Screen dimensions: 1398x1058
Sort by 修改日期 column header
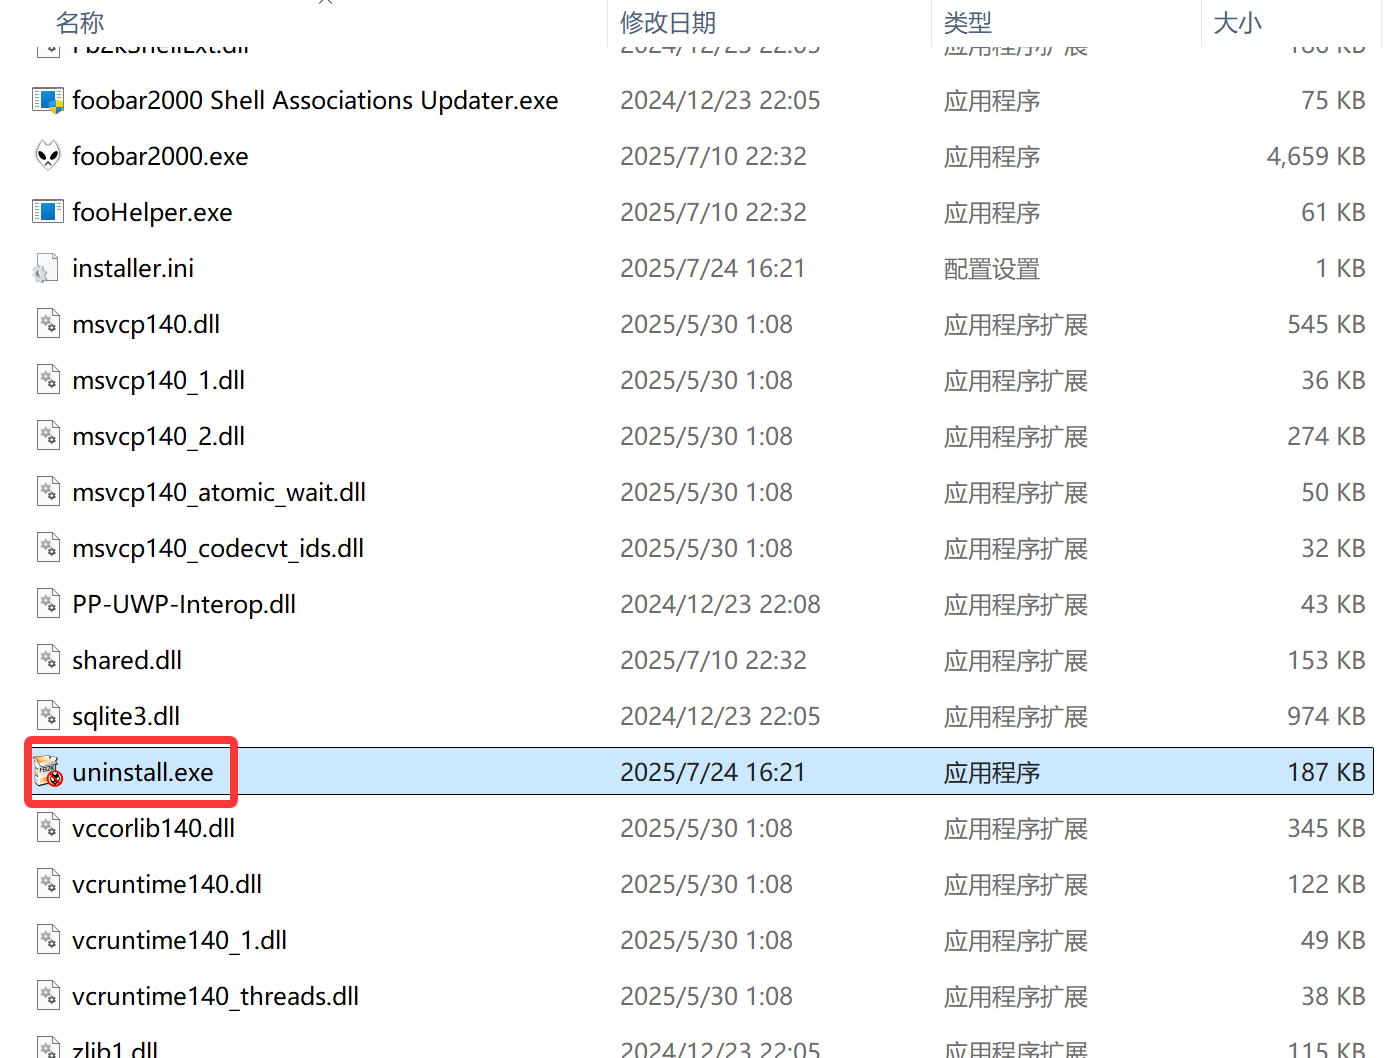pyautogui.click(x=668, y=22)
